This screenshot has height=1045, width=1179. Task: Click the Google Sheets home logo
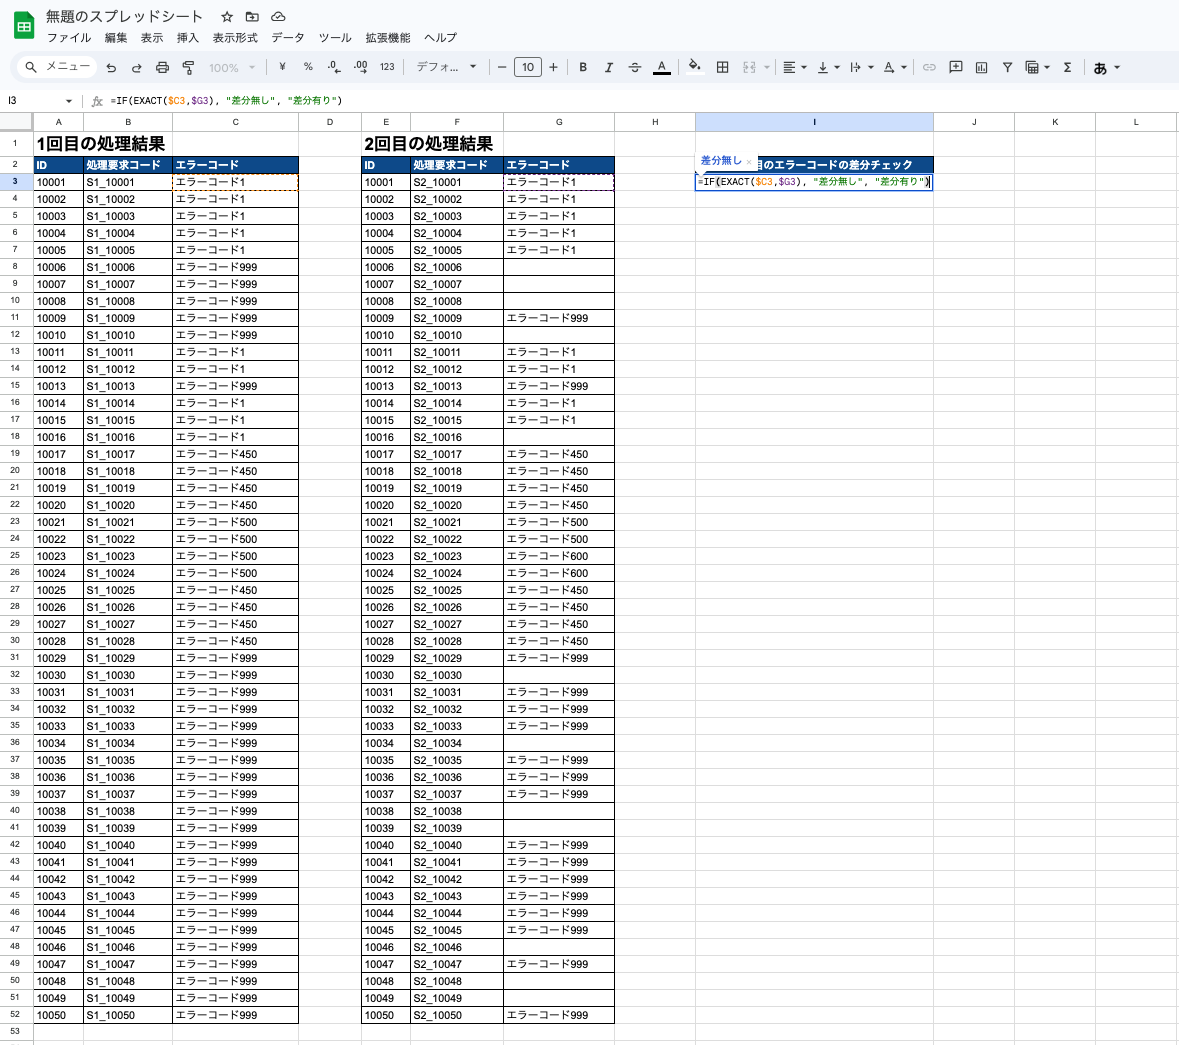point(24,26)
